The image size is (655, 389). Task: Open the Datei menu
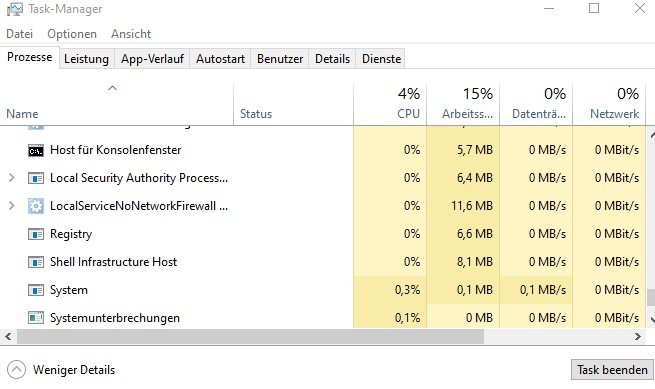coord(19,34)
